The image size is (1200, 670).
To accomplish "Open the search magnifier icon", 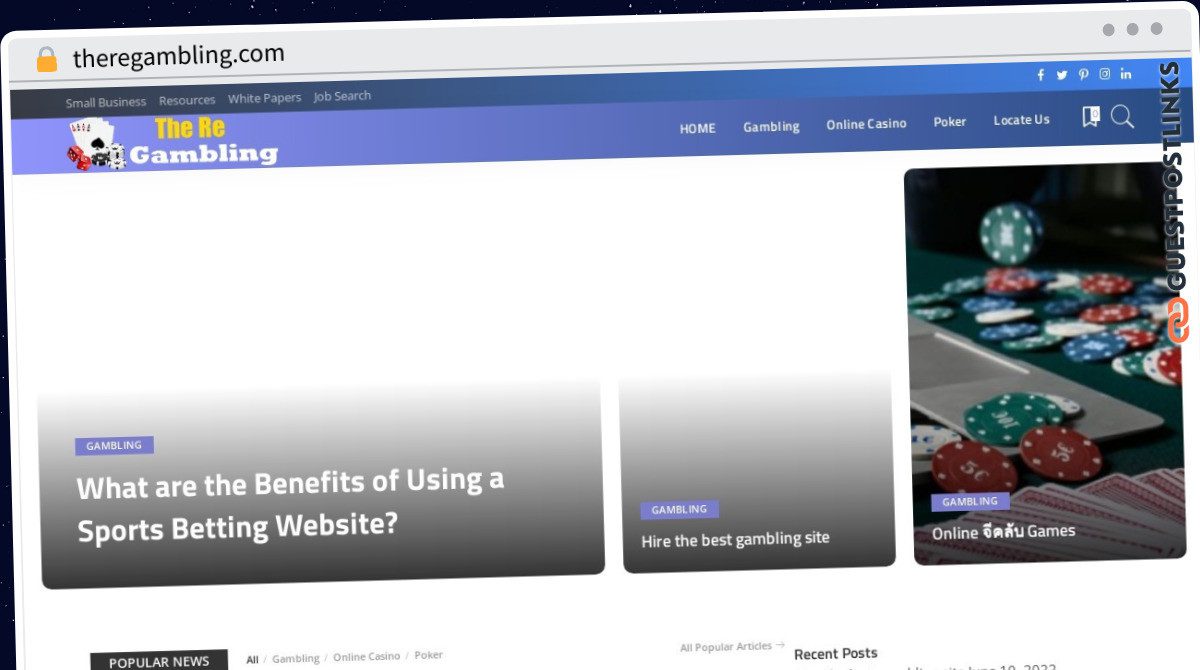I will [x=1122, y=117].
